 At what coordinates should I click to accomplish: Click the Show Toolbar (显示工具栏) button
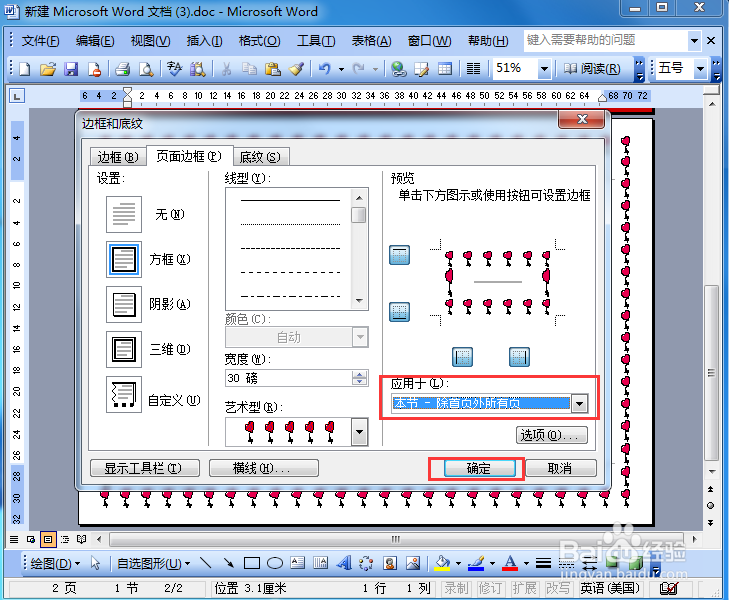pyautogui.click(x=145, y=468)
